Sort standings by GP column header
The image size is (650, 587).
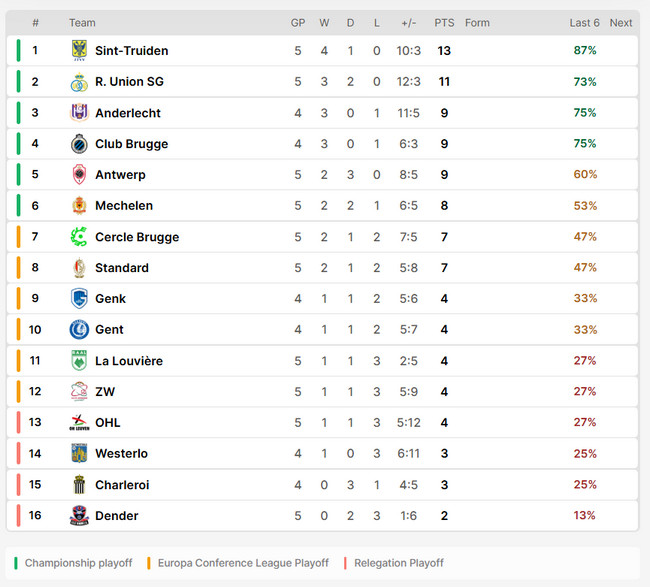coord(298,23)
